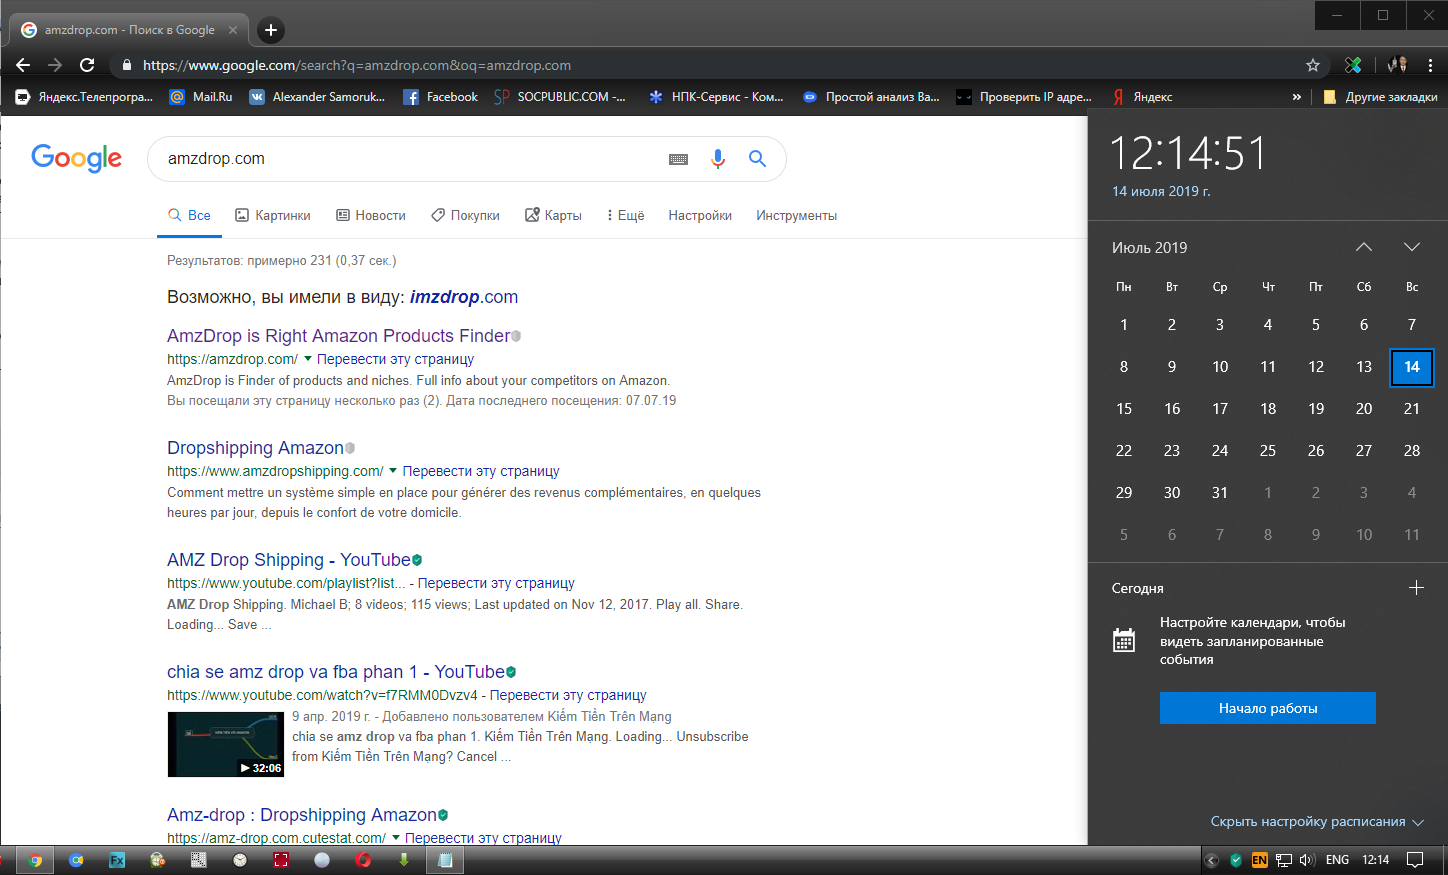Open the red screen-capture app in the taskbar
The height and width of the screenshot is (875, 1448).
click(281, 860)
